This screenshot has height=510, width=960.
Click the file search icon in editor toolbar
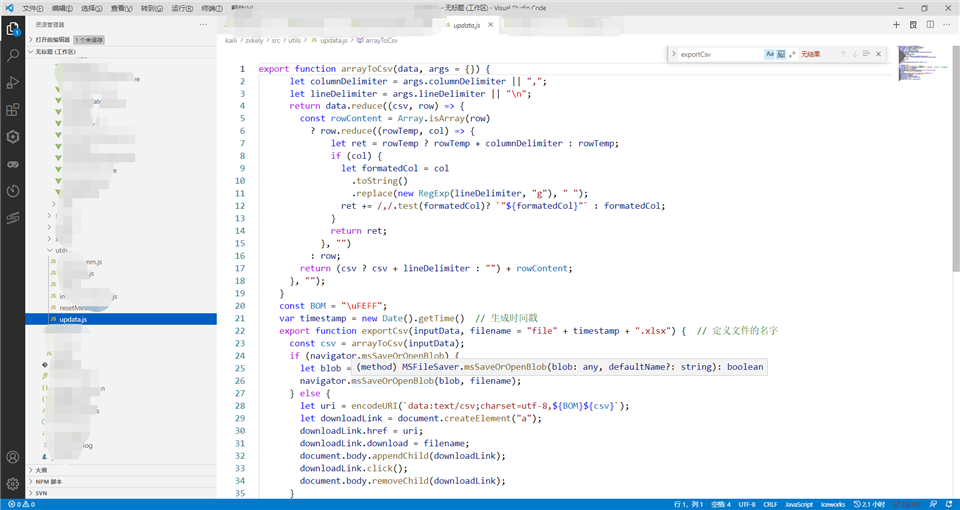[x=913, y=24]
